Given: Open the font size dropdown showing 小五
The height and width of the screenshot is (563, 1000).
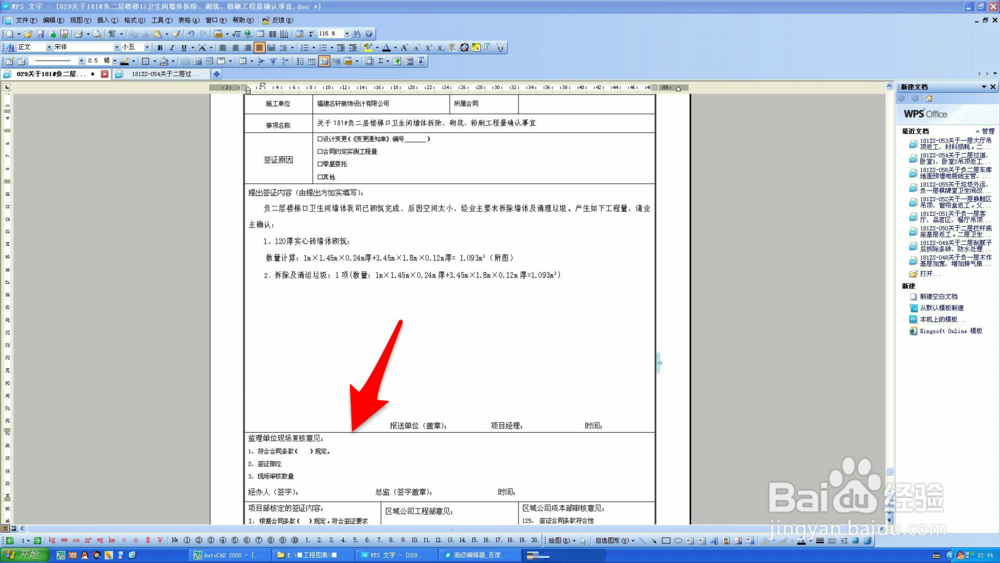Looking at the screenshot, I should (x=147, y=48).
